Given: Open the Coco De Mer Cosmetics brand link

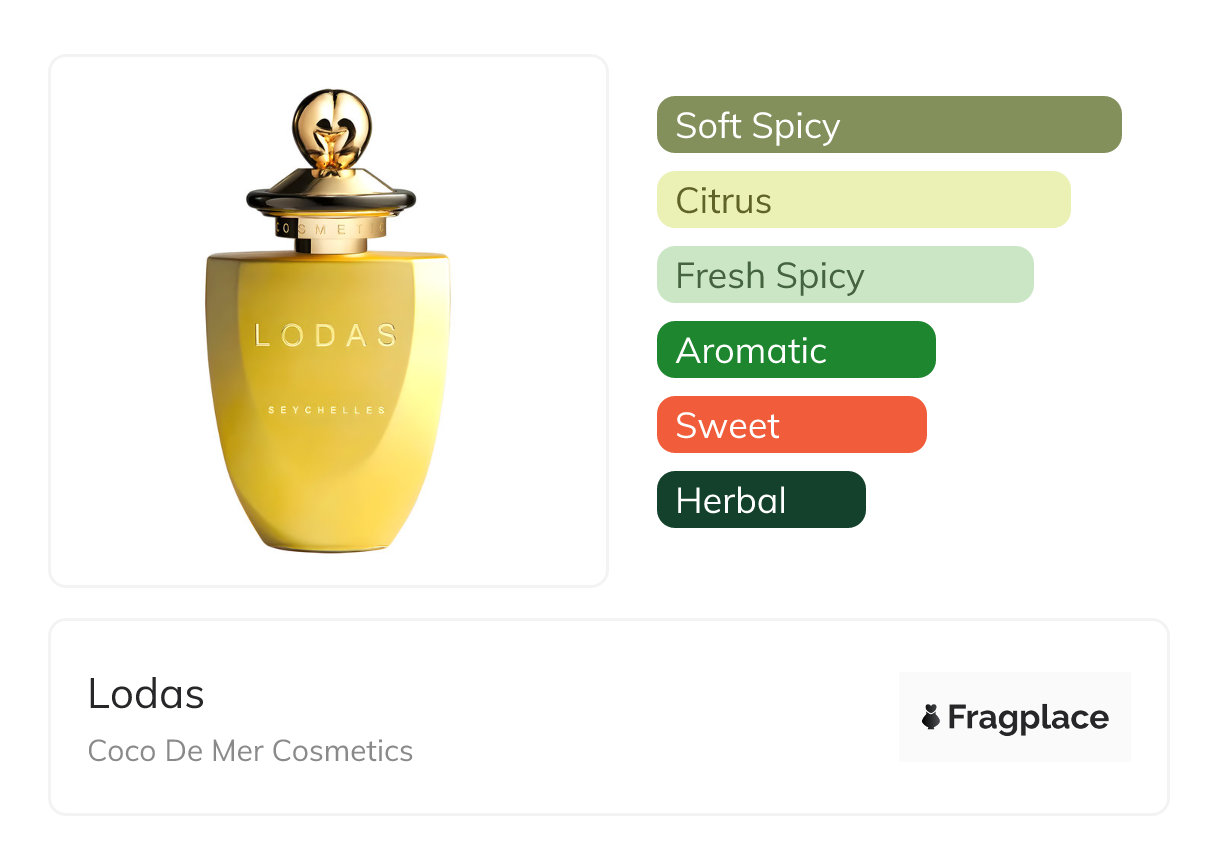Looking at the screenshot, I should [250, 751].
